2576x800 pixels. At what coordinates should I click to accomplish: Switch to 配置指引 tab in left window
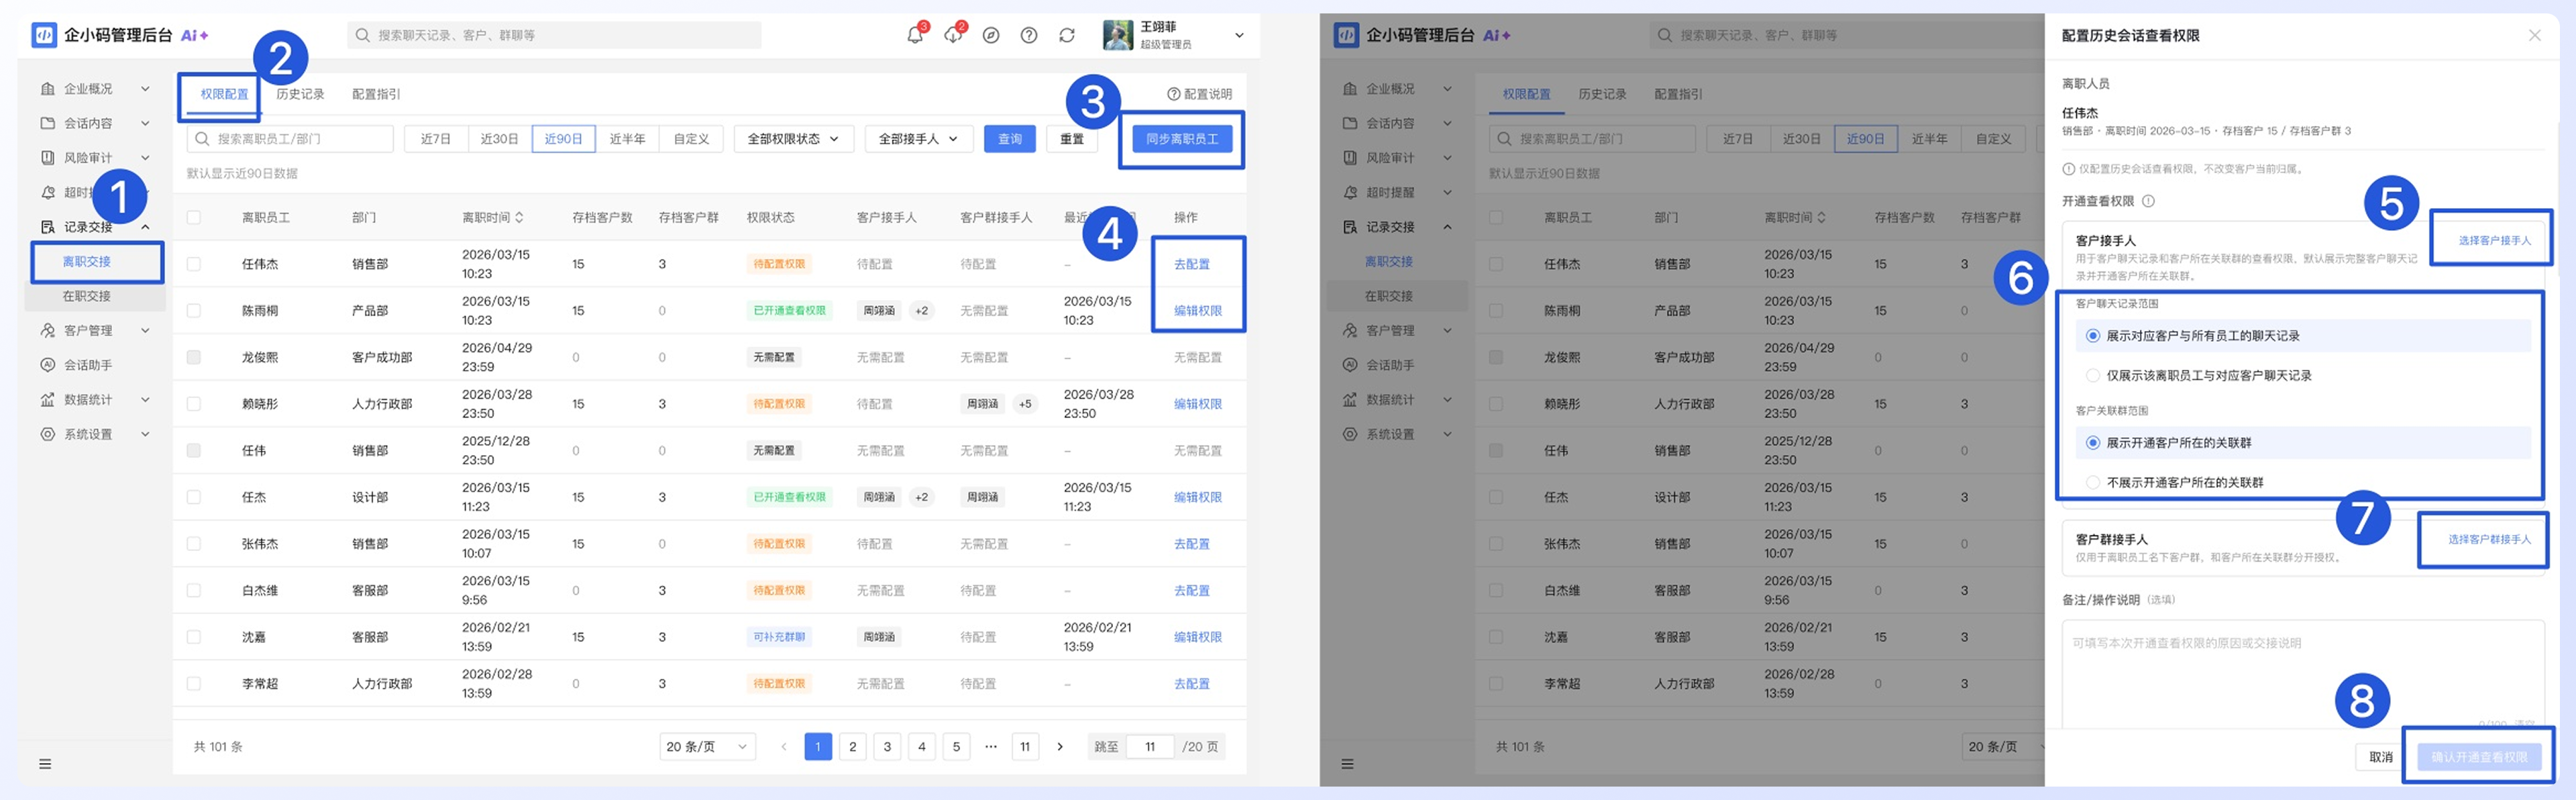376,94
